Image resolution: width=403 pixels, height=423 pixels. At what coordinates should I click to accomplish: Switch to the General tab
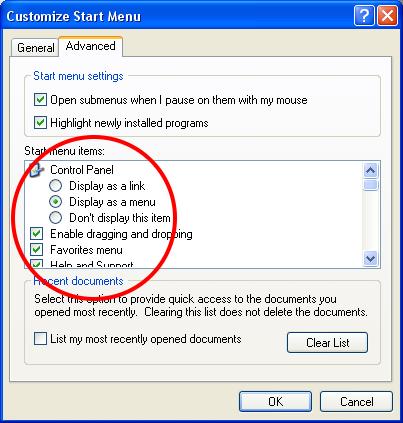pos(35,48)
